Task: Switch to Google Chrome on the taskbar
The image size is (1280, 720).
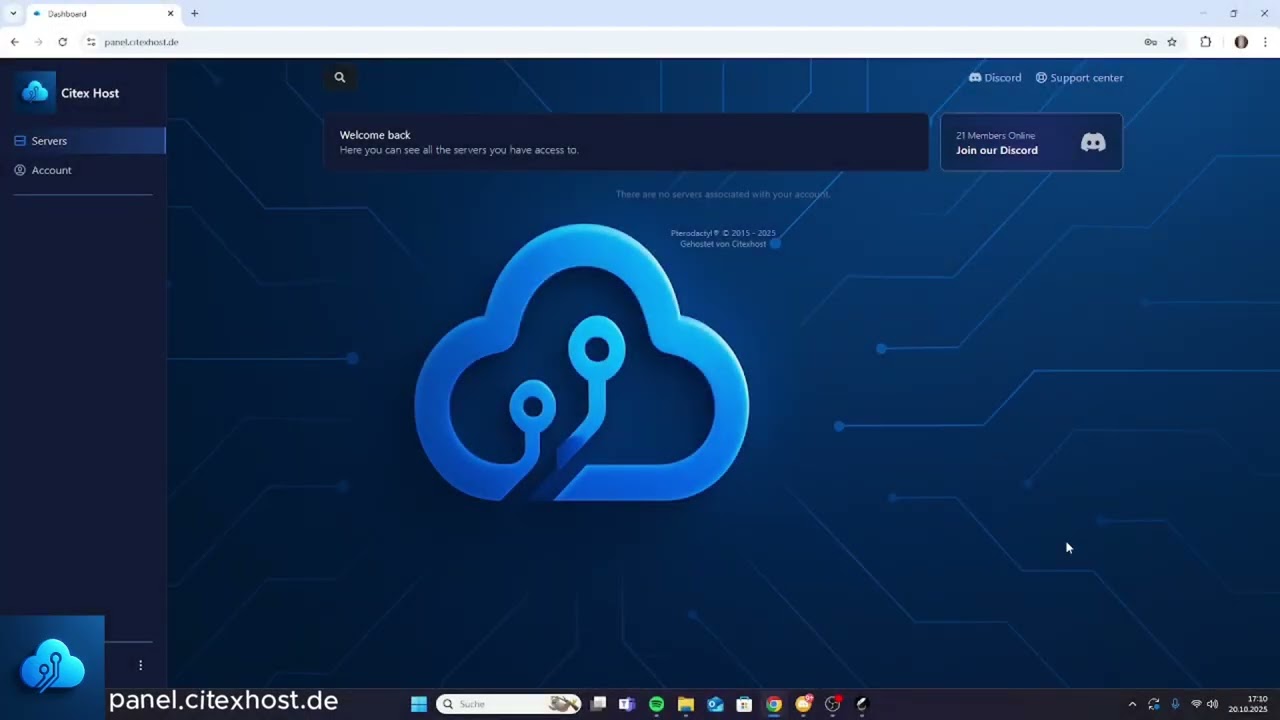Action: tap(774, 704)
